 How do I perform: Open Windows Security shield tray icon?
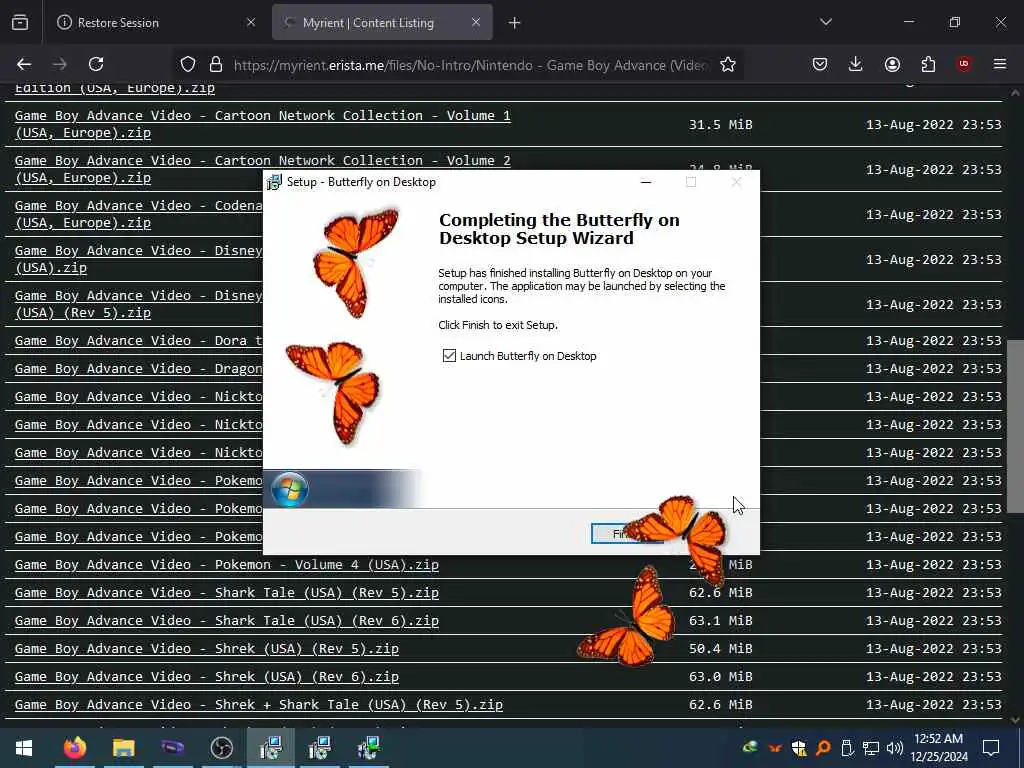tap(799, 748)
